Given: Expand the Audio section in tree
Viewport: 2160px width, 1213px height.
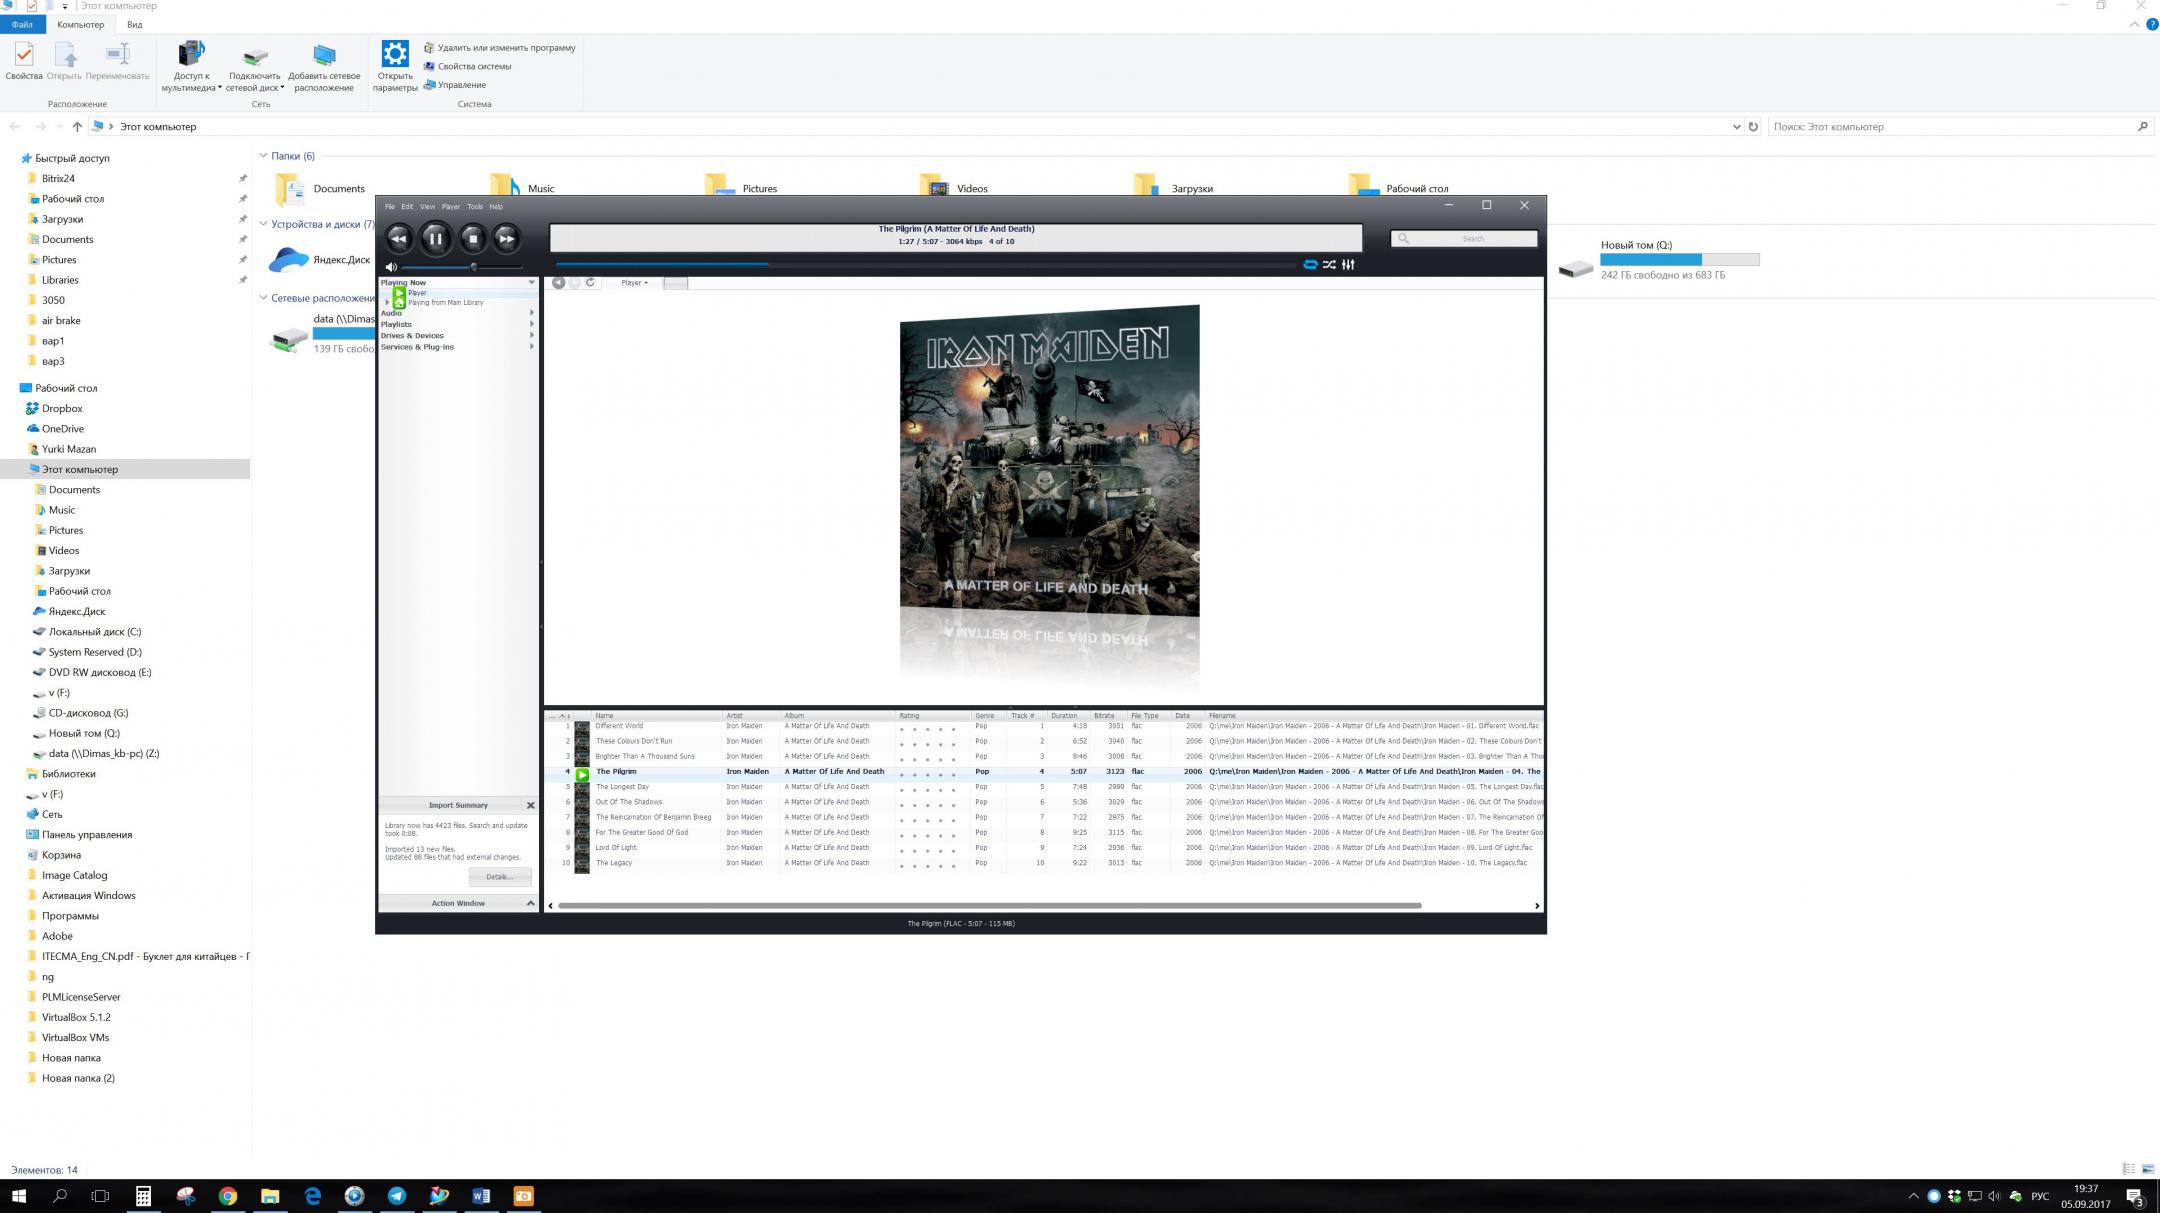Looking at the screenshot, I should click(531, 313).
